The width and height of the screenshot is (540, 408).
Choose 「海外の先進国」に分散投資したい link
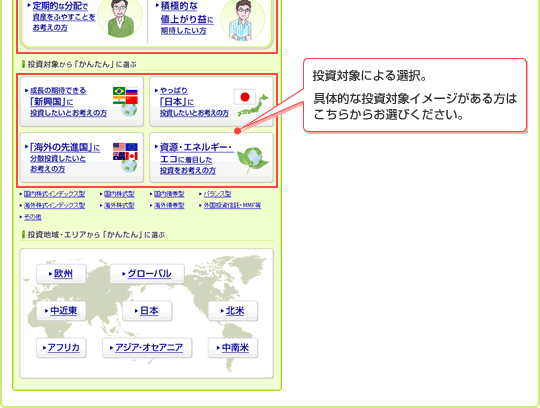65,158
